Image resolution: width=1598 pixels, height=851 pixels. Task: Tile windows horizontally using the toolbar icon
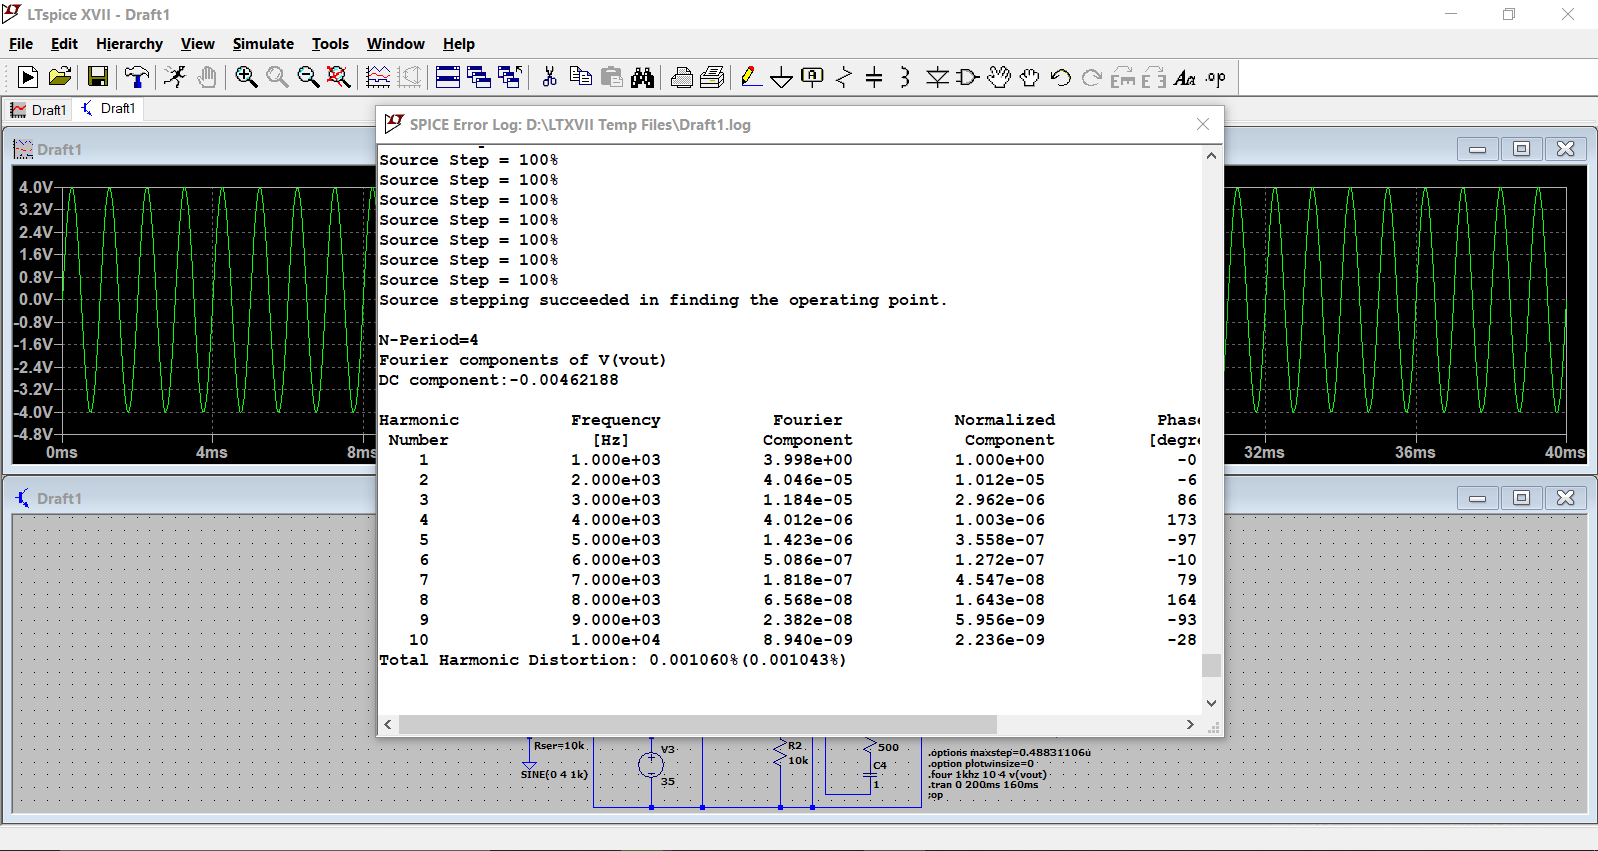click(x=448, y=77)
